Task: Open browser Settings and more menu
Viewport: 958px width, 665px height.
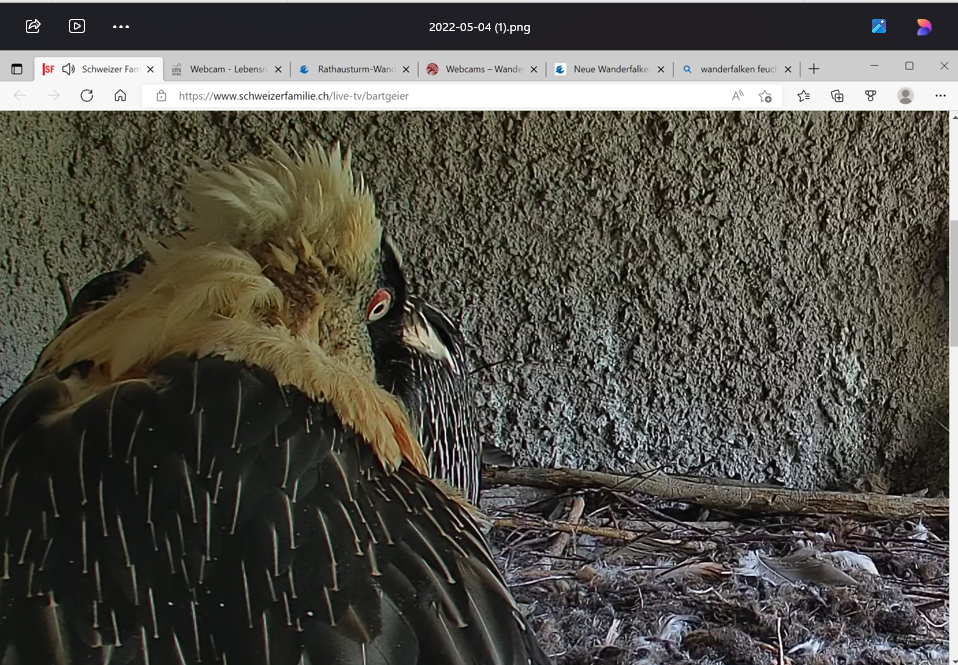Action: 940,96
